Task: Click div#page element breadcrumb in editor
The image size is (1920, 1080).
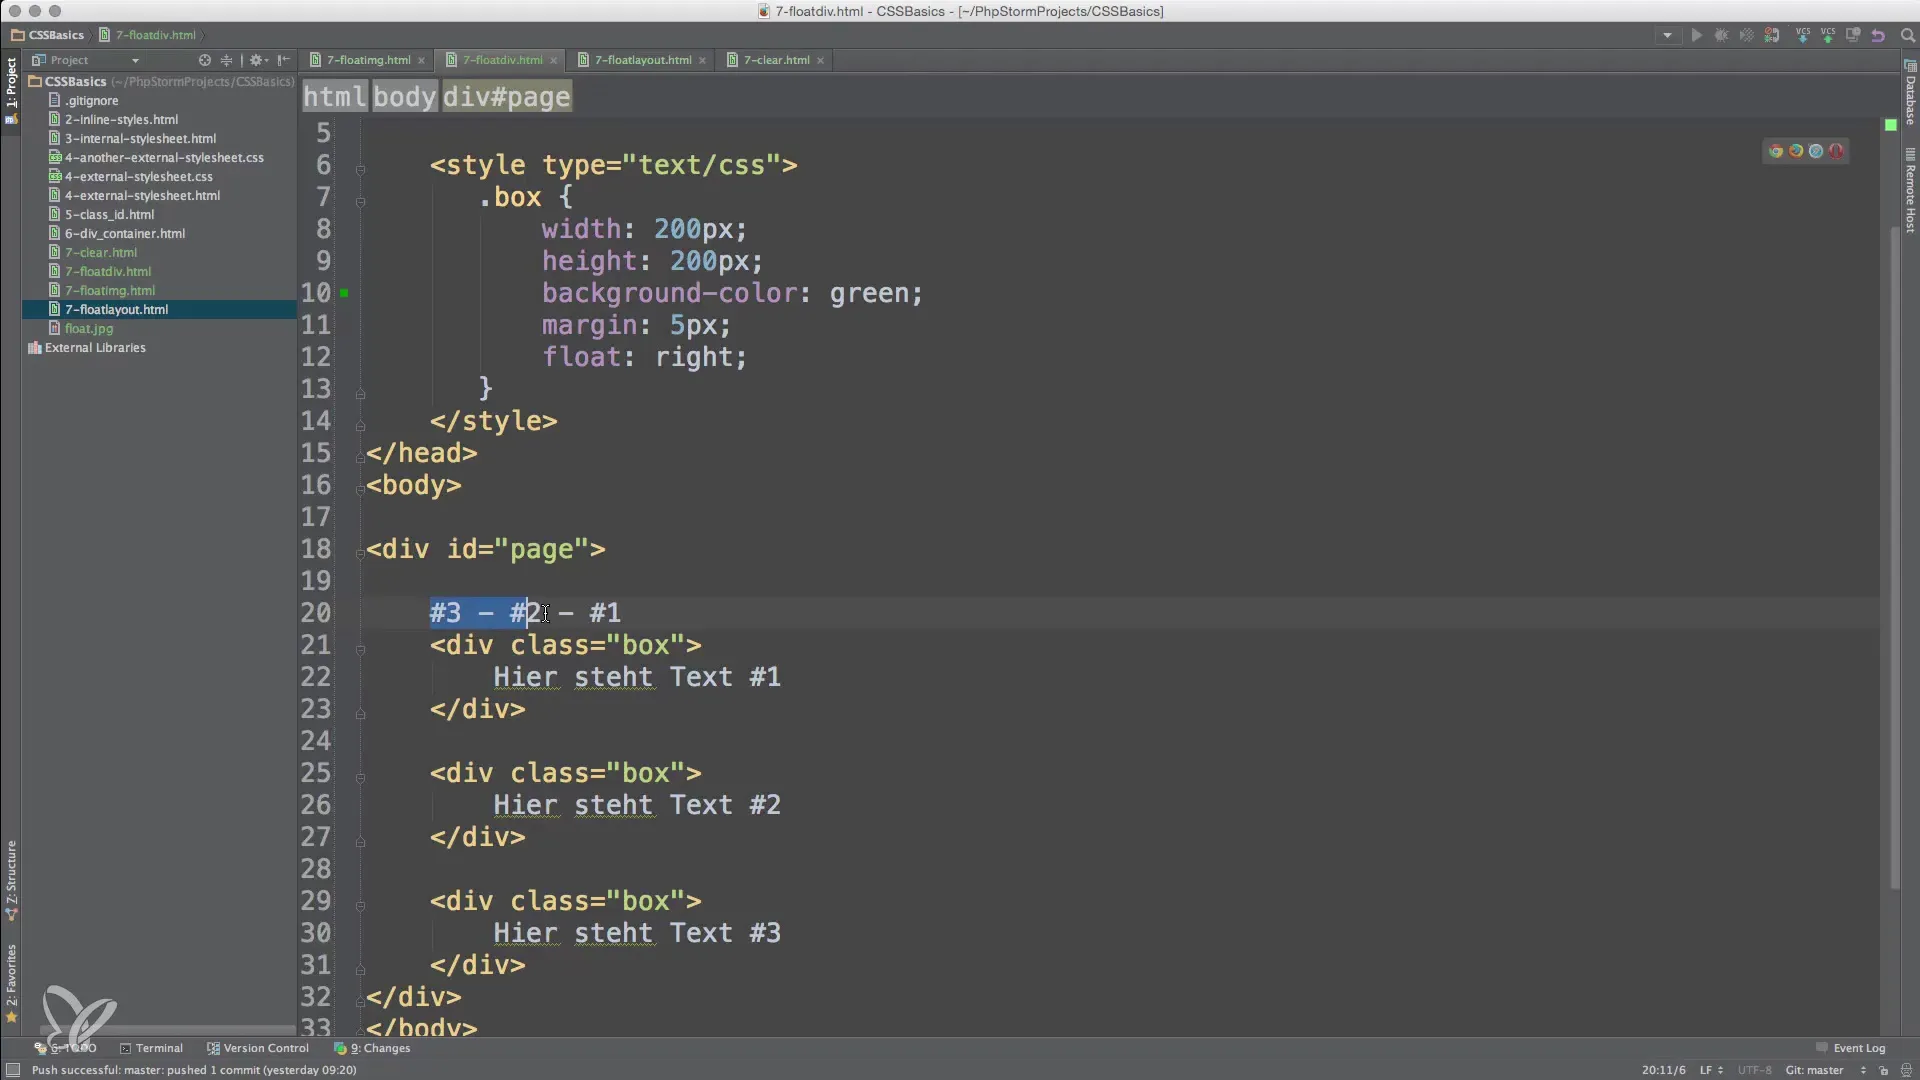Action: (x=507, y=97)
